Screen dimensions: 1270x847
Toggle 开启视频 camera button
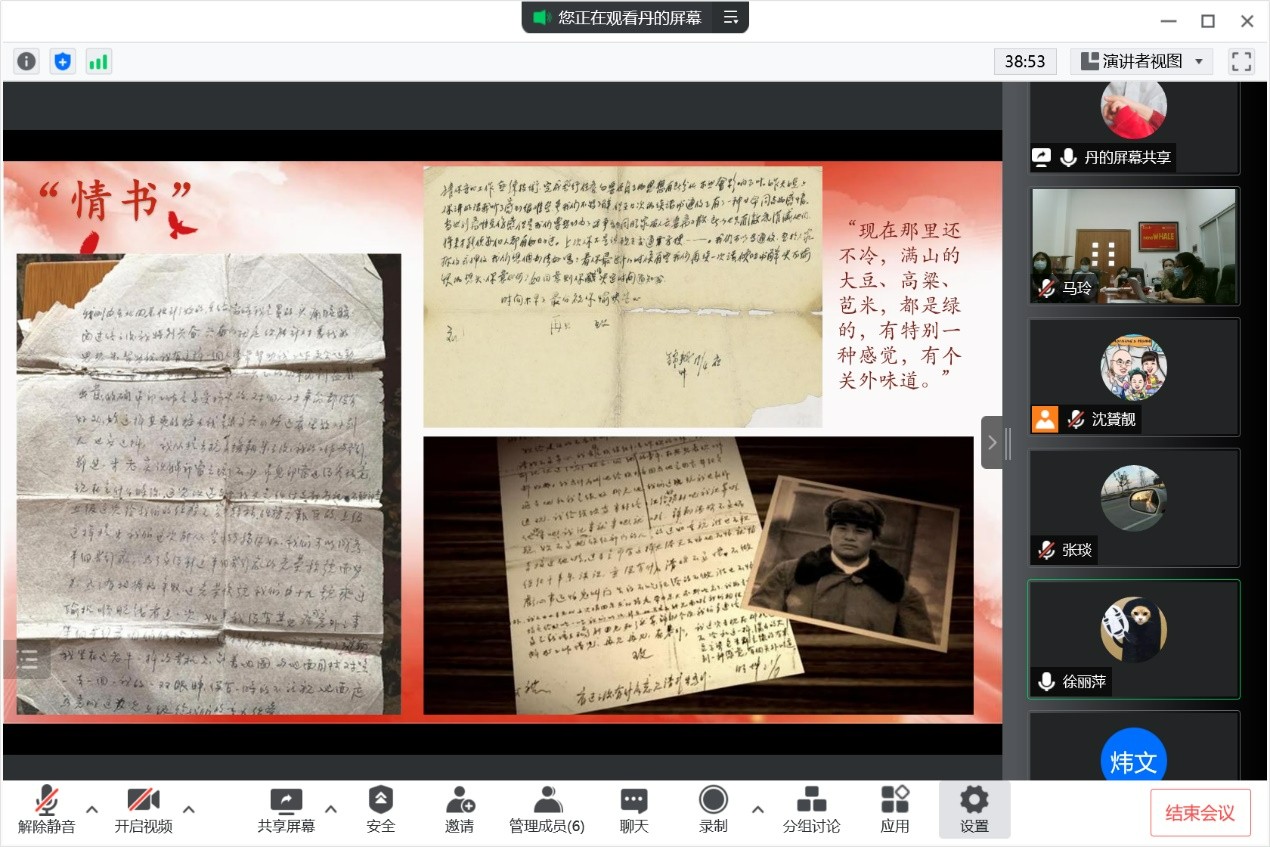point(143,809)
